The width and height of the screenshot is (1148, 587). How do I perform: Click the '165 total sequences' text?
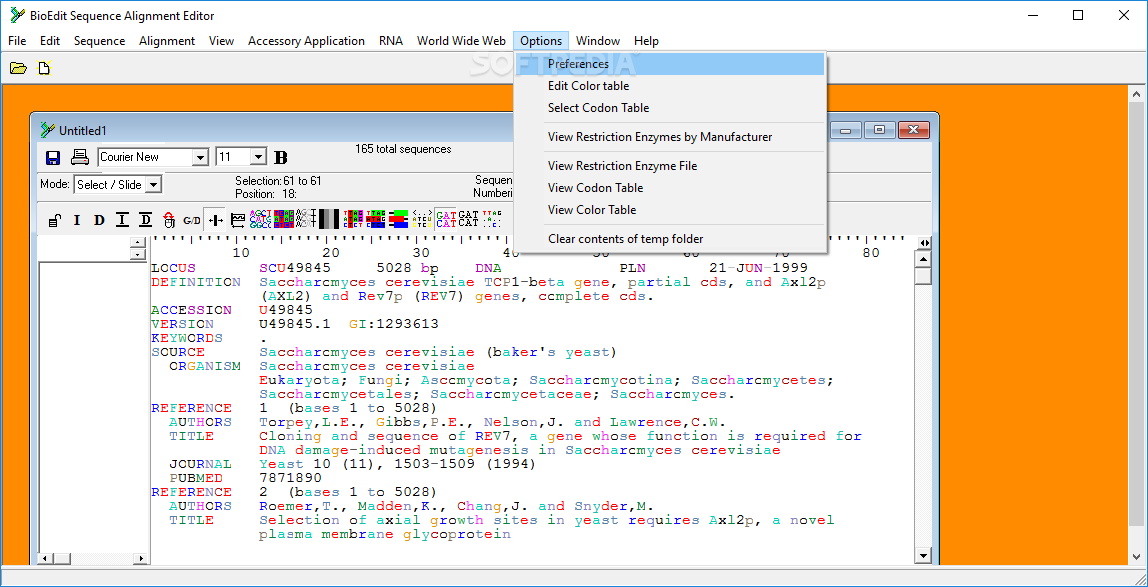point(403,149)
